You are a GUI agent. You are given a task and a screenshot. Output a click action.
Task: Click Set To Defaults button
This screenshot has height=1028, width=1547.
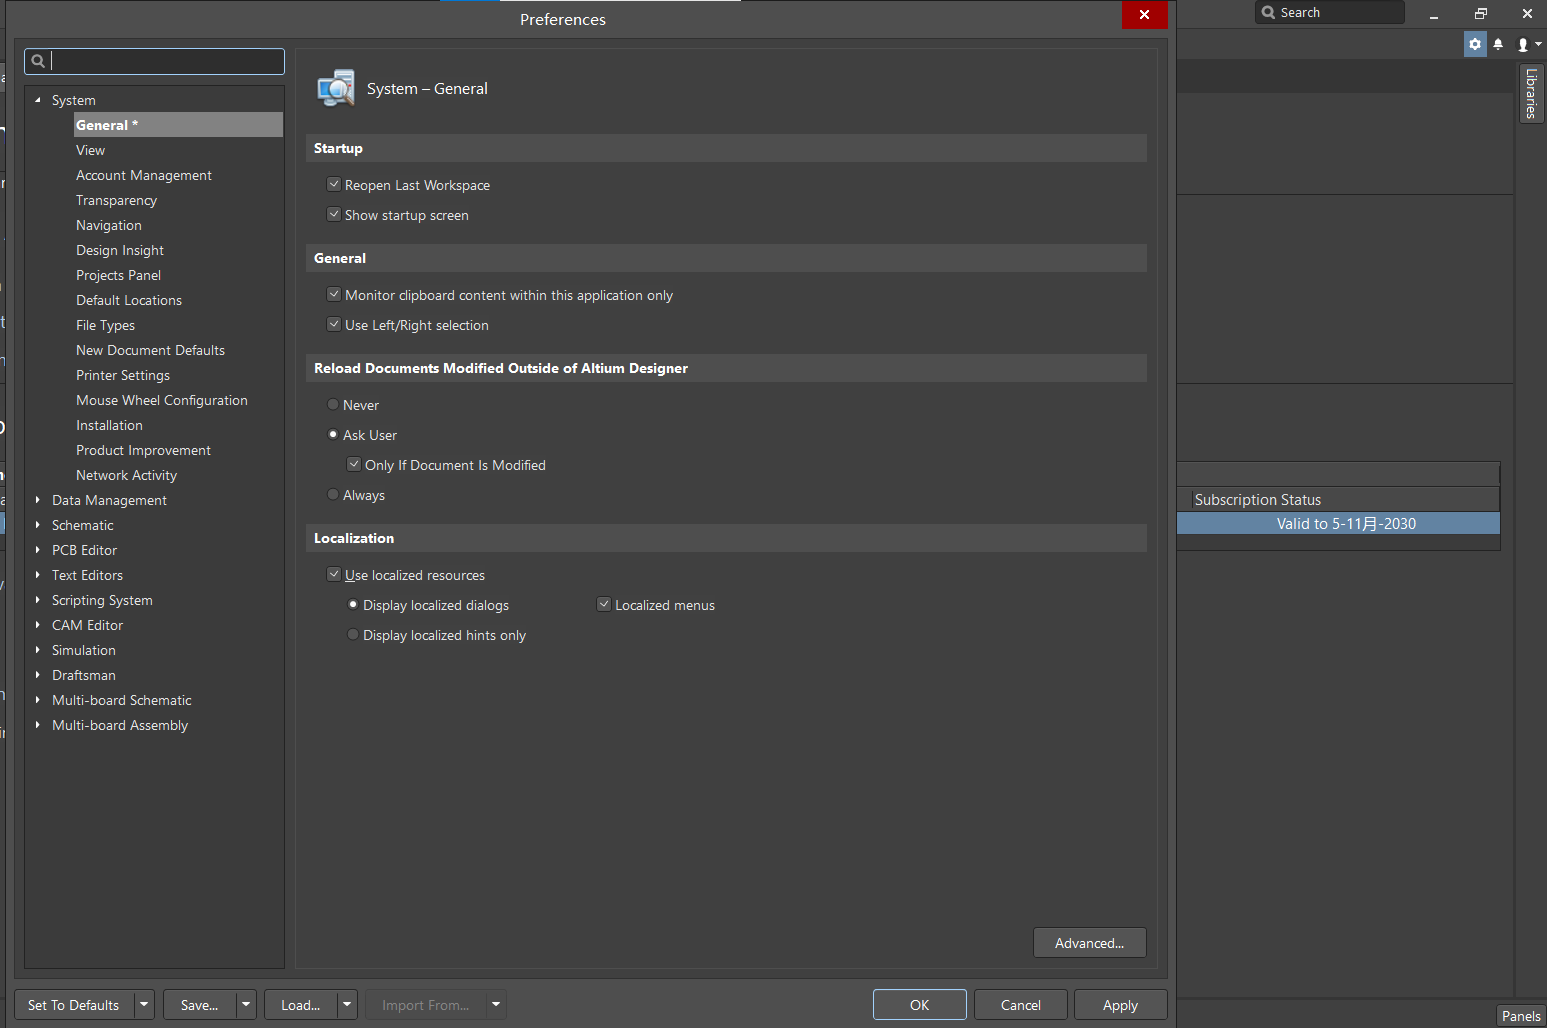pos(74,1004)
